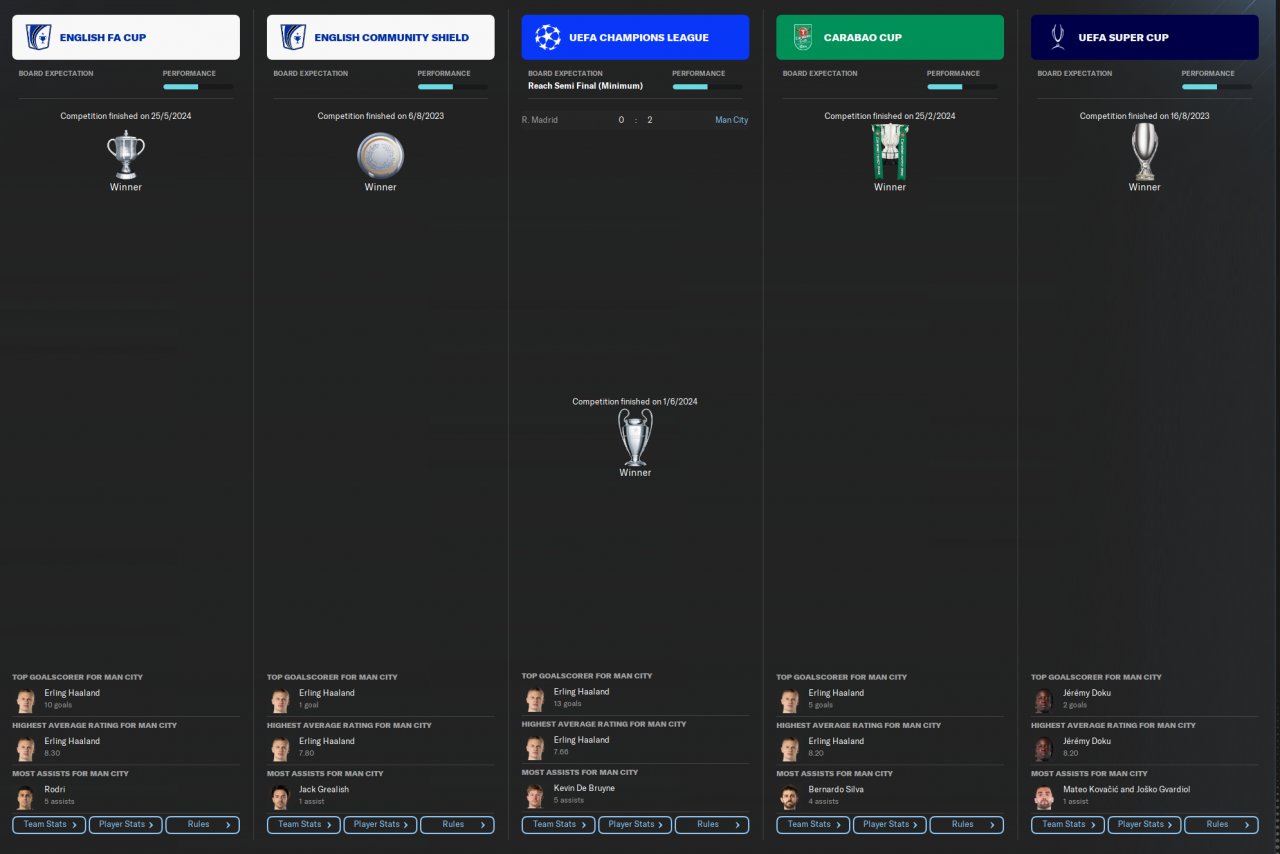Click the Carabao Cup trophy icon

click(890, 152)
